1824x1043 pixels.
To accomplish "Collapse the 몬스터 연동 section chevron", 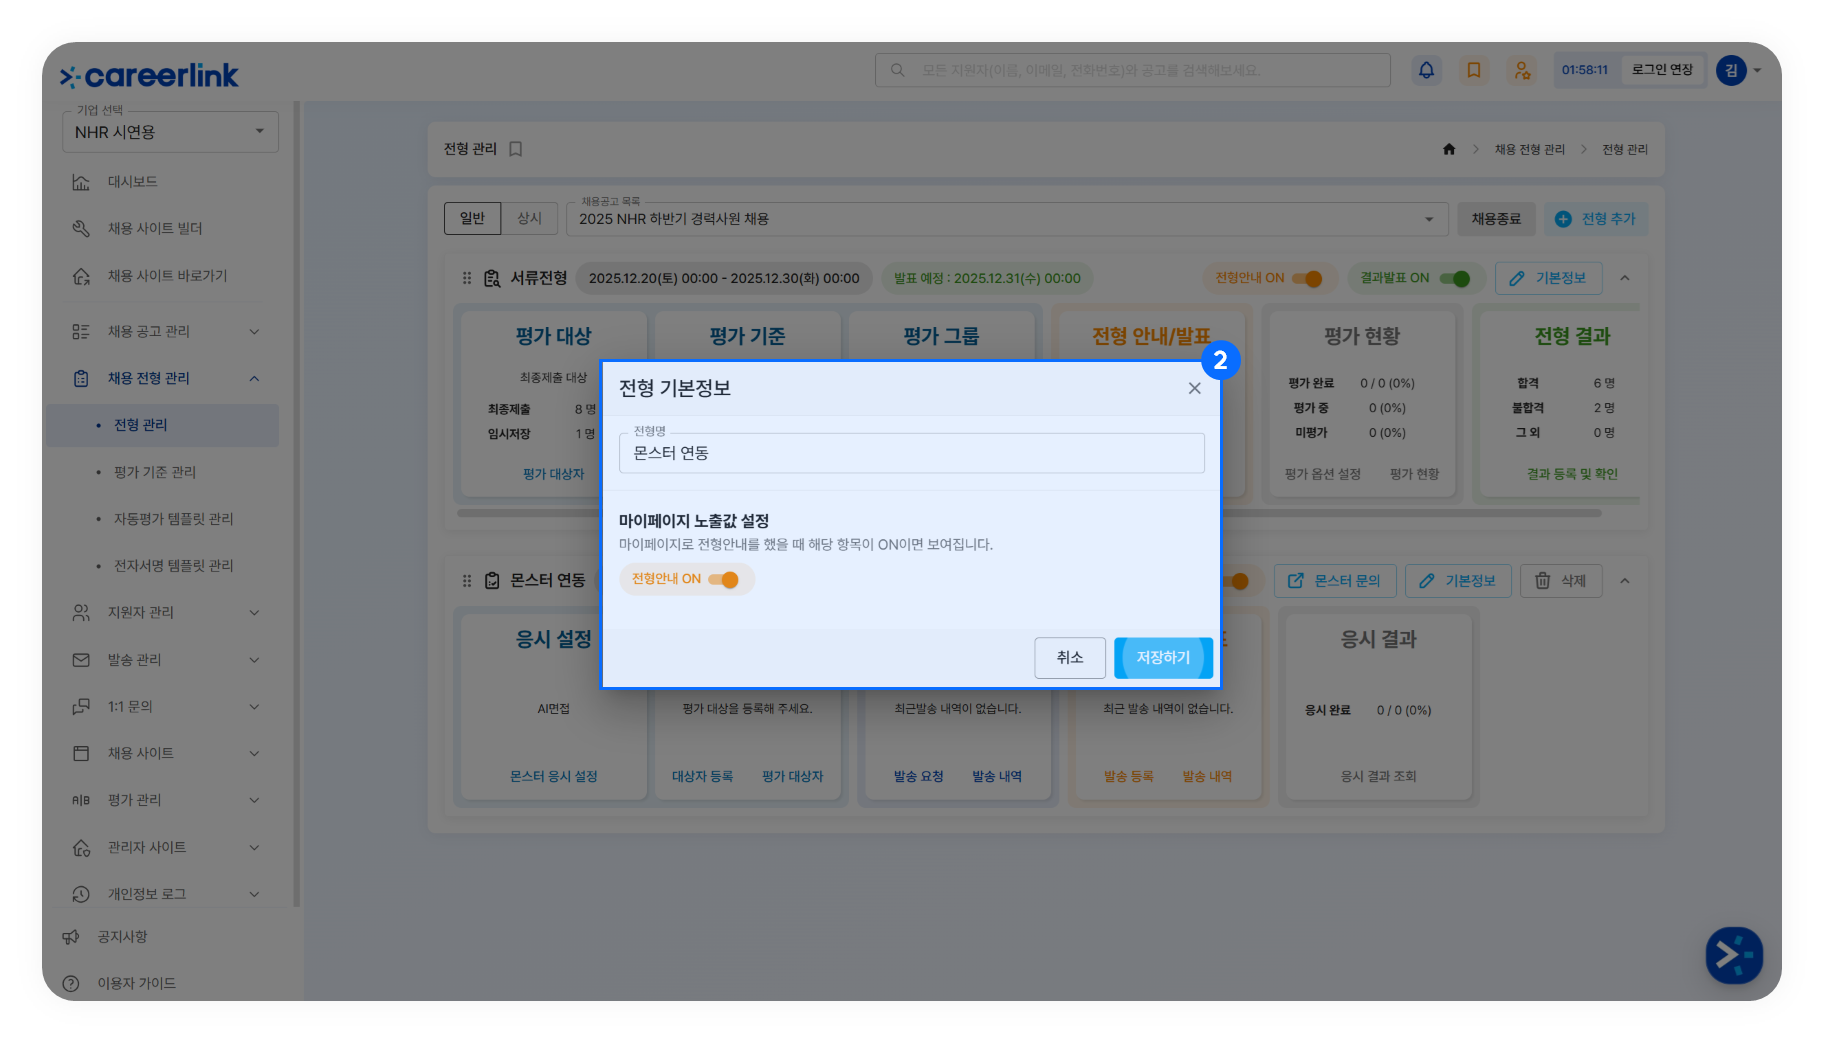I will pos(1625,581).
